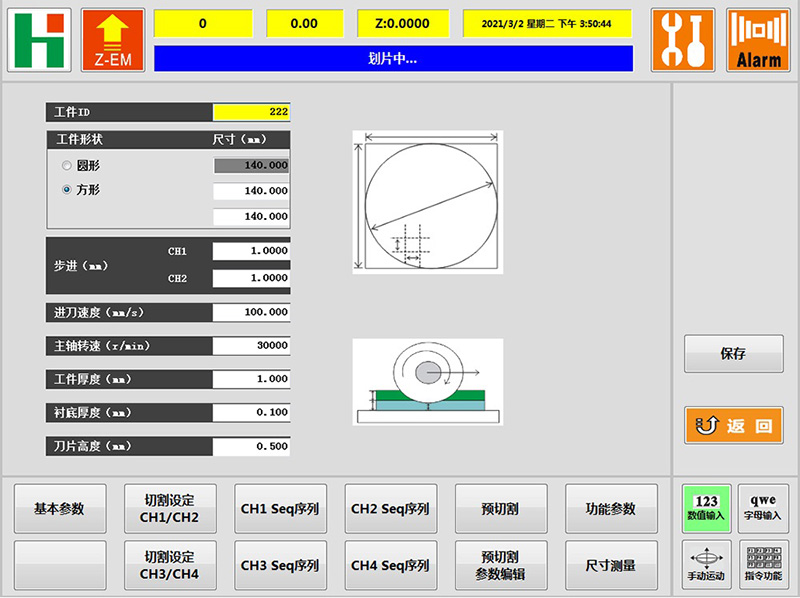Open the 手动运动 manual motion icon
This screenshot has width=800, height=598.
pyautogui.click(x=707, y=563)
